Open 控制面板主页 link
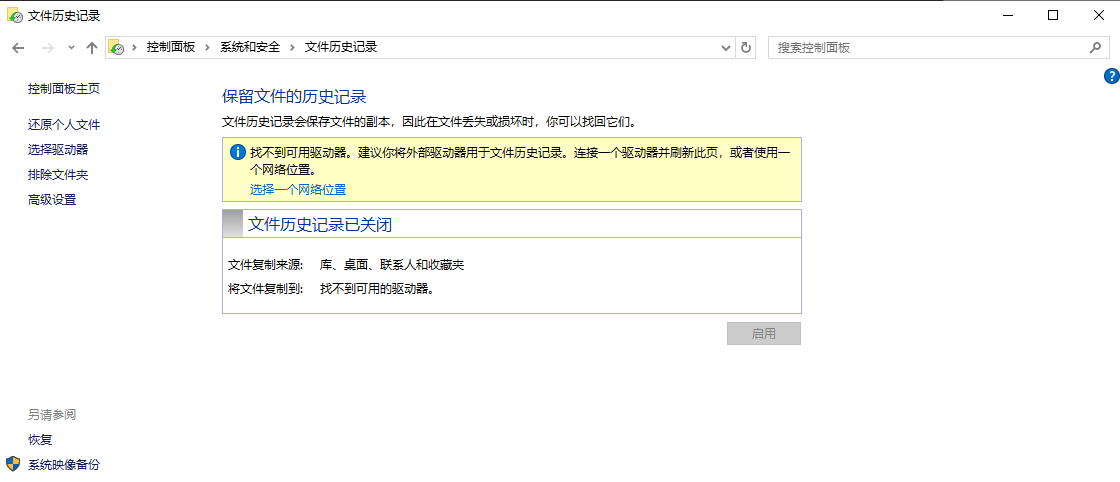This screenshot has width=1120, height=482. 64,88
